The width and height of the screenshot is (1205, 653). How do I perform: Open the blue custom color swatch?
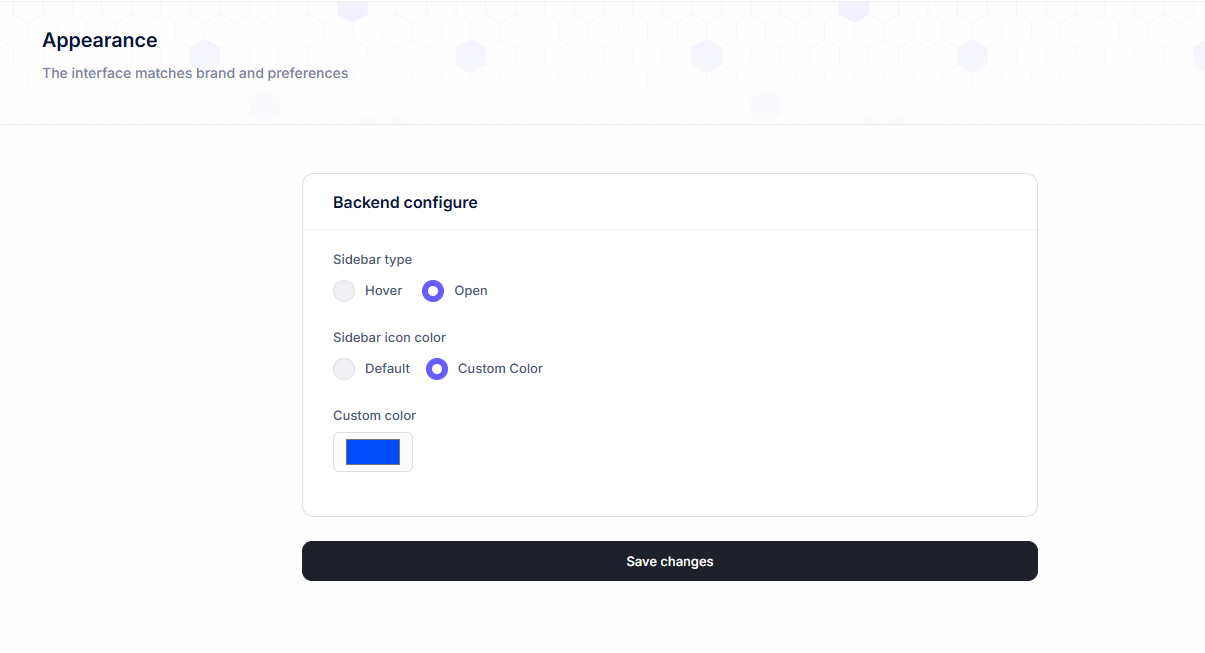click(373, 452)
